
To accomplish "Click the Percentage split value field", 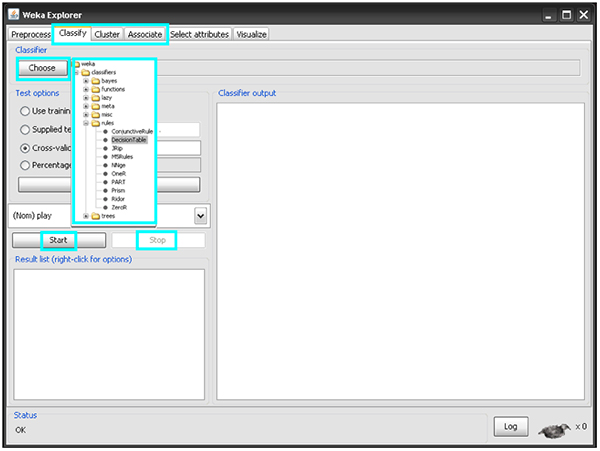I will (178, 165).
